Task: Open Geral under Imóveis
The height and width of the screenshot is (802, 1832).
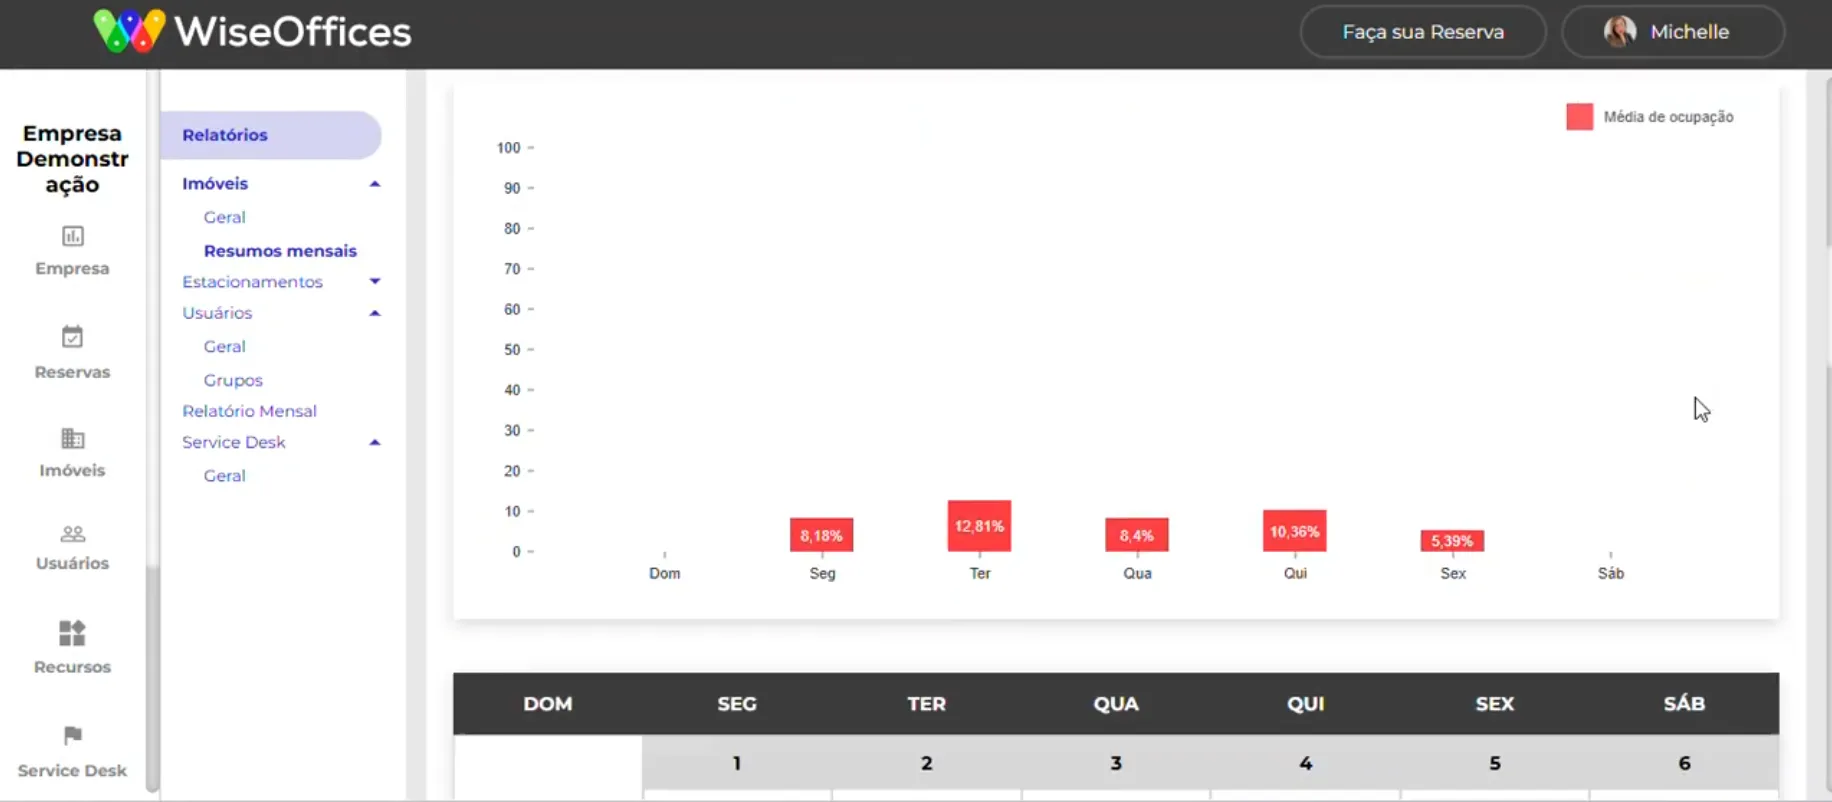Action: point(224,217)
